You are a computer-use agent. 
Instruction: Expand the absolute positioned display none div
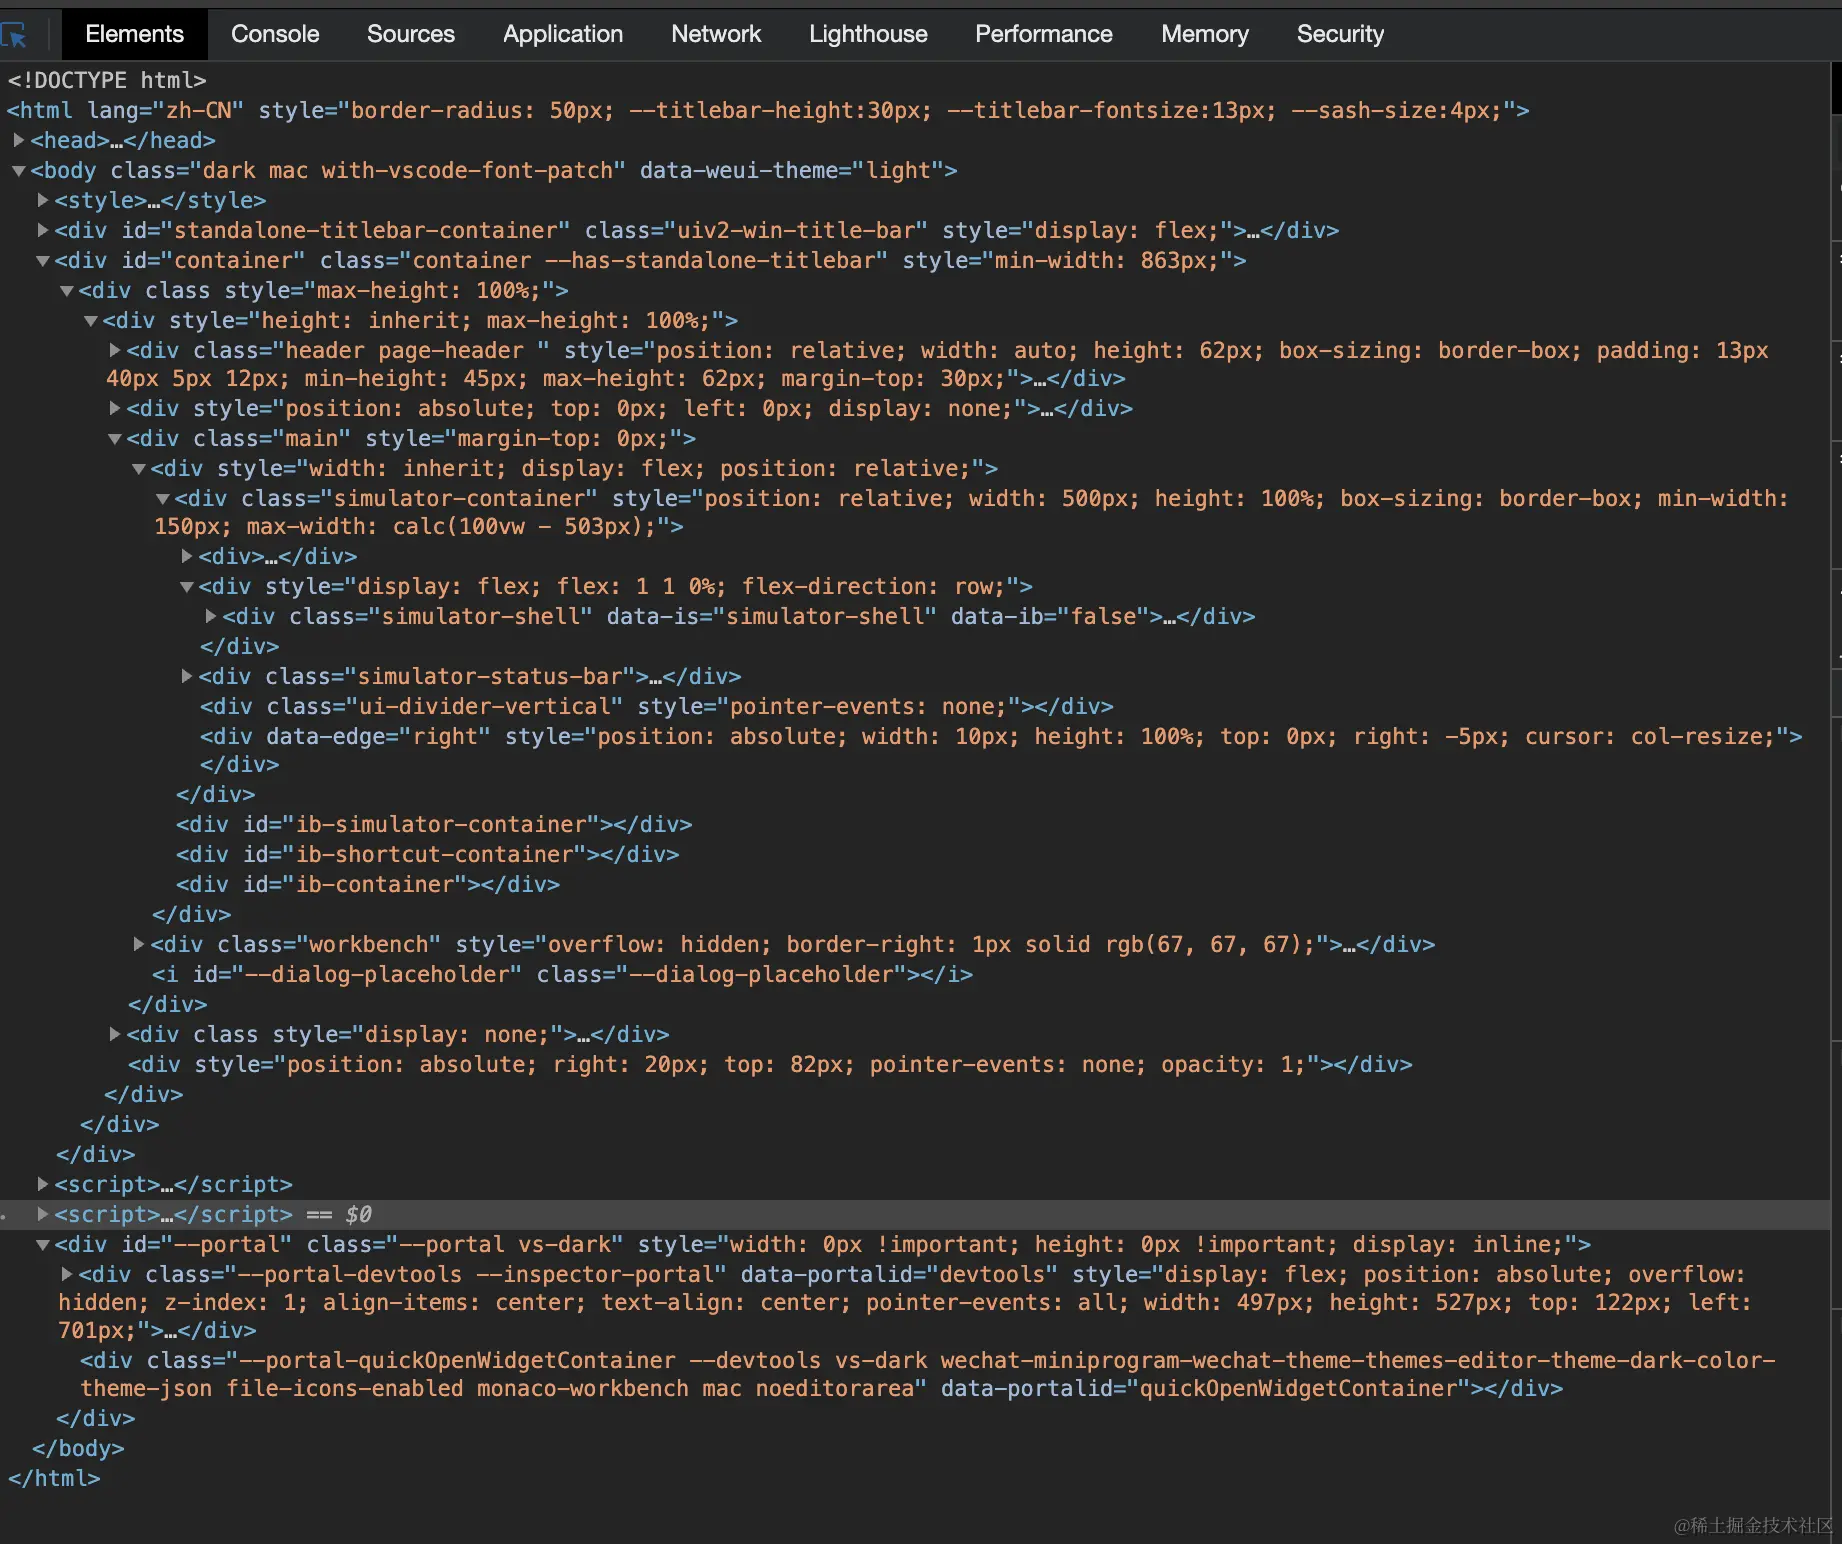[114, 408]
